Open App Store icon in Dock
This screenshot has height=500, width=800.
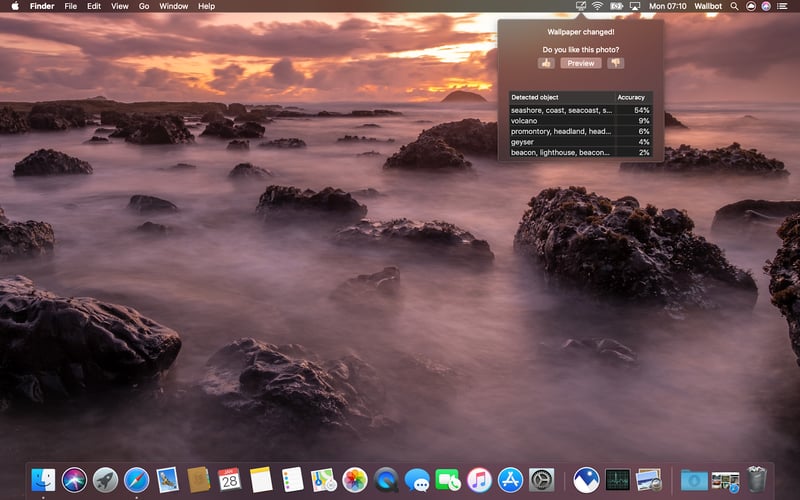click(510, 480)
